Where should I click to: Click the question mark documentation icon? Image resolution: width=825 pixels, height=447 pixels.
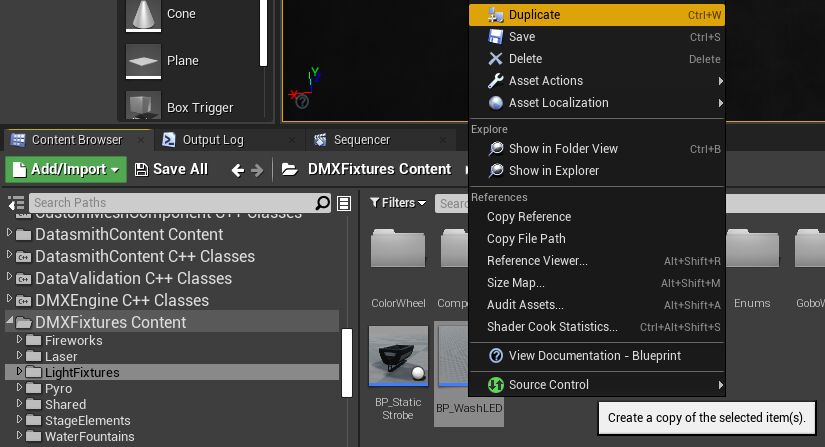(x=496, y=356)
